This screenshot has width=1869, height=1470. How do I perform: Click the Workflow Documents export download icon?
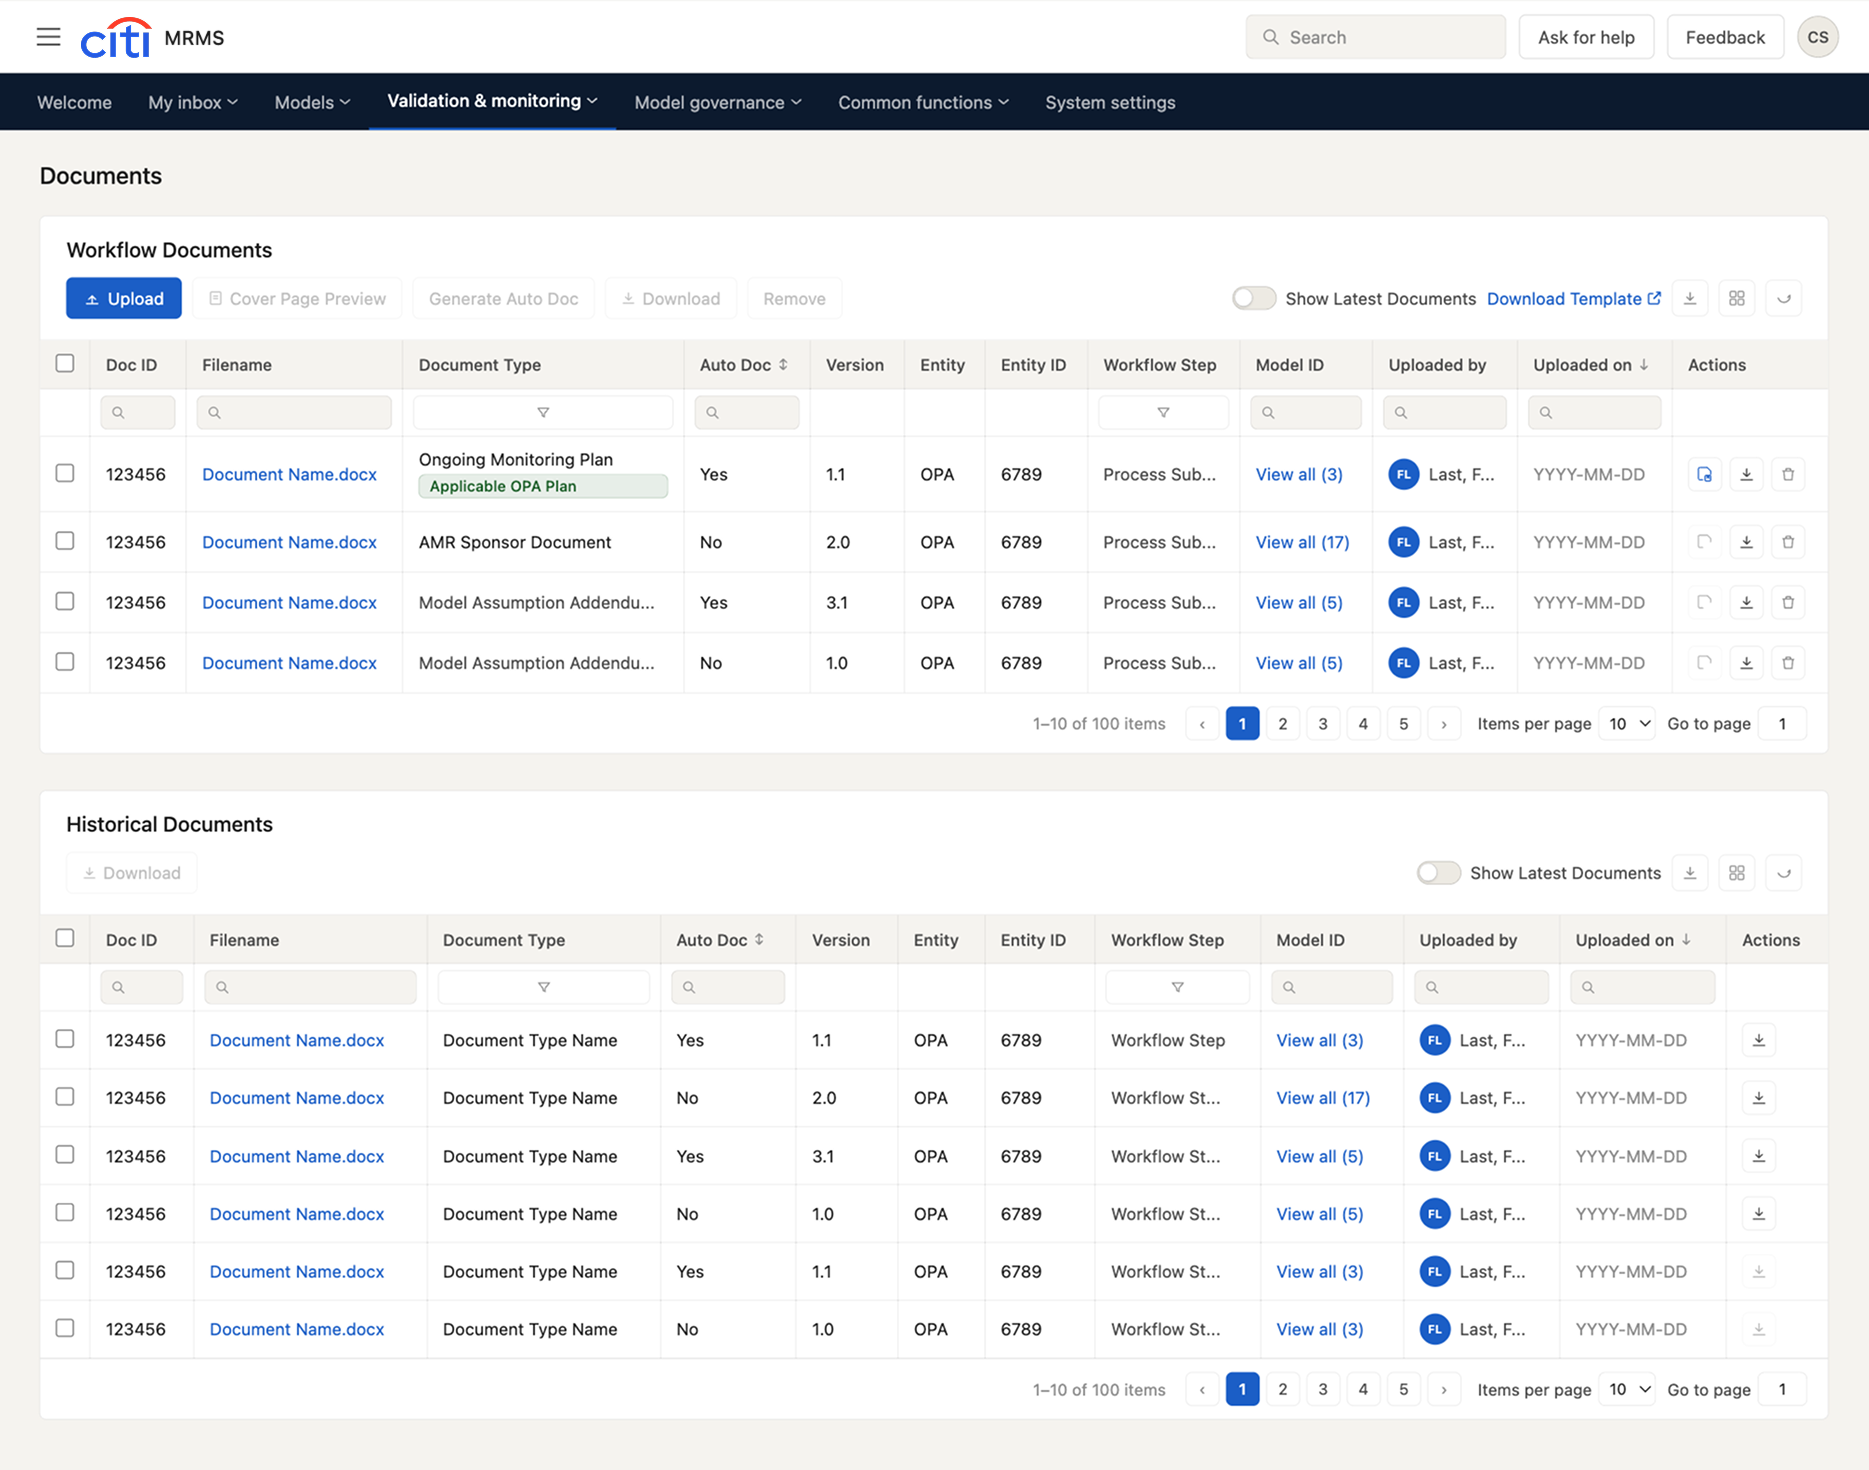pyautogui.click(x=1690, y=298)
